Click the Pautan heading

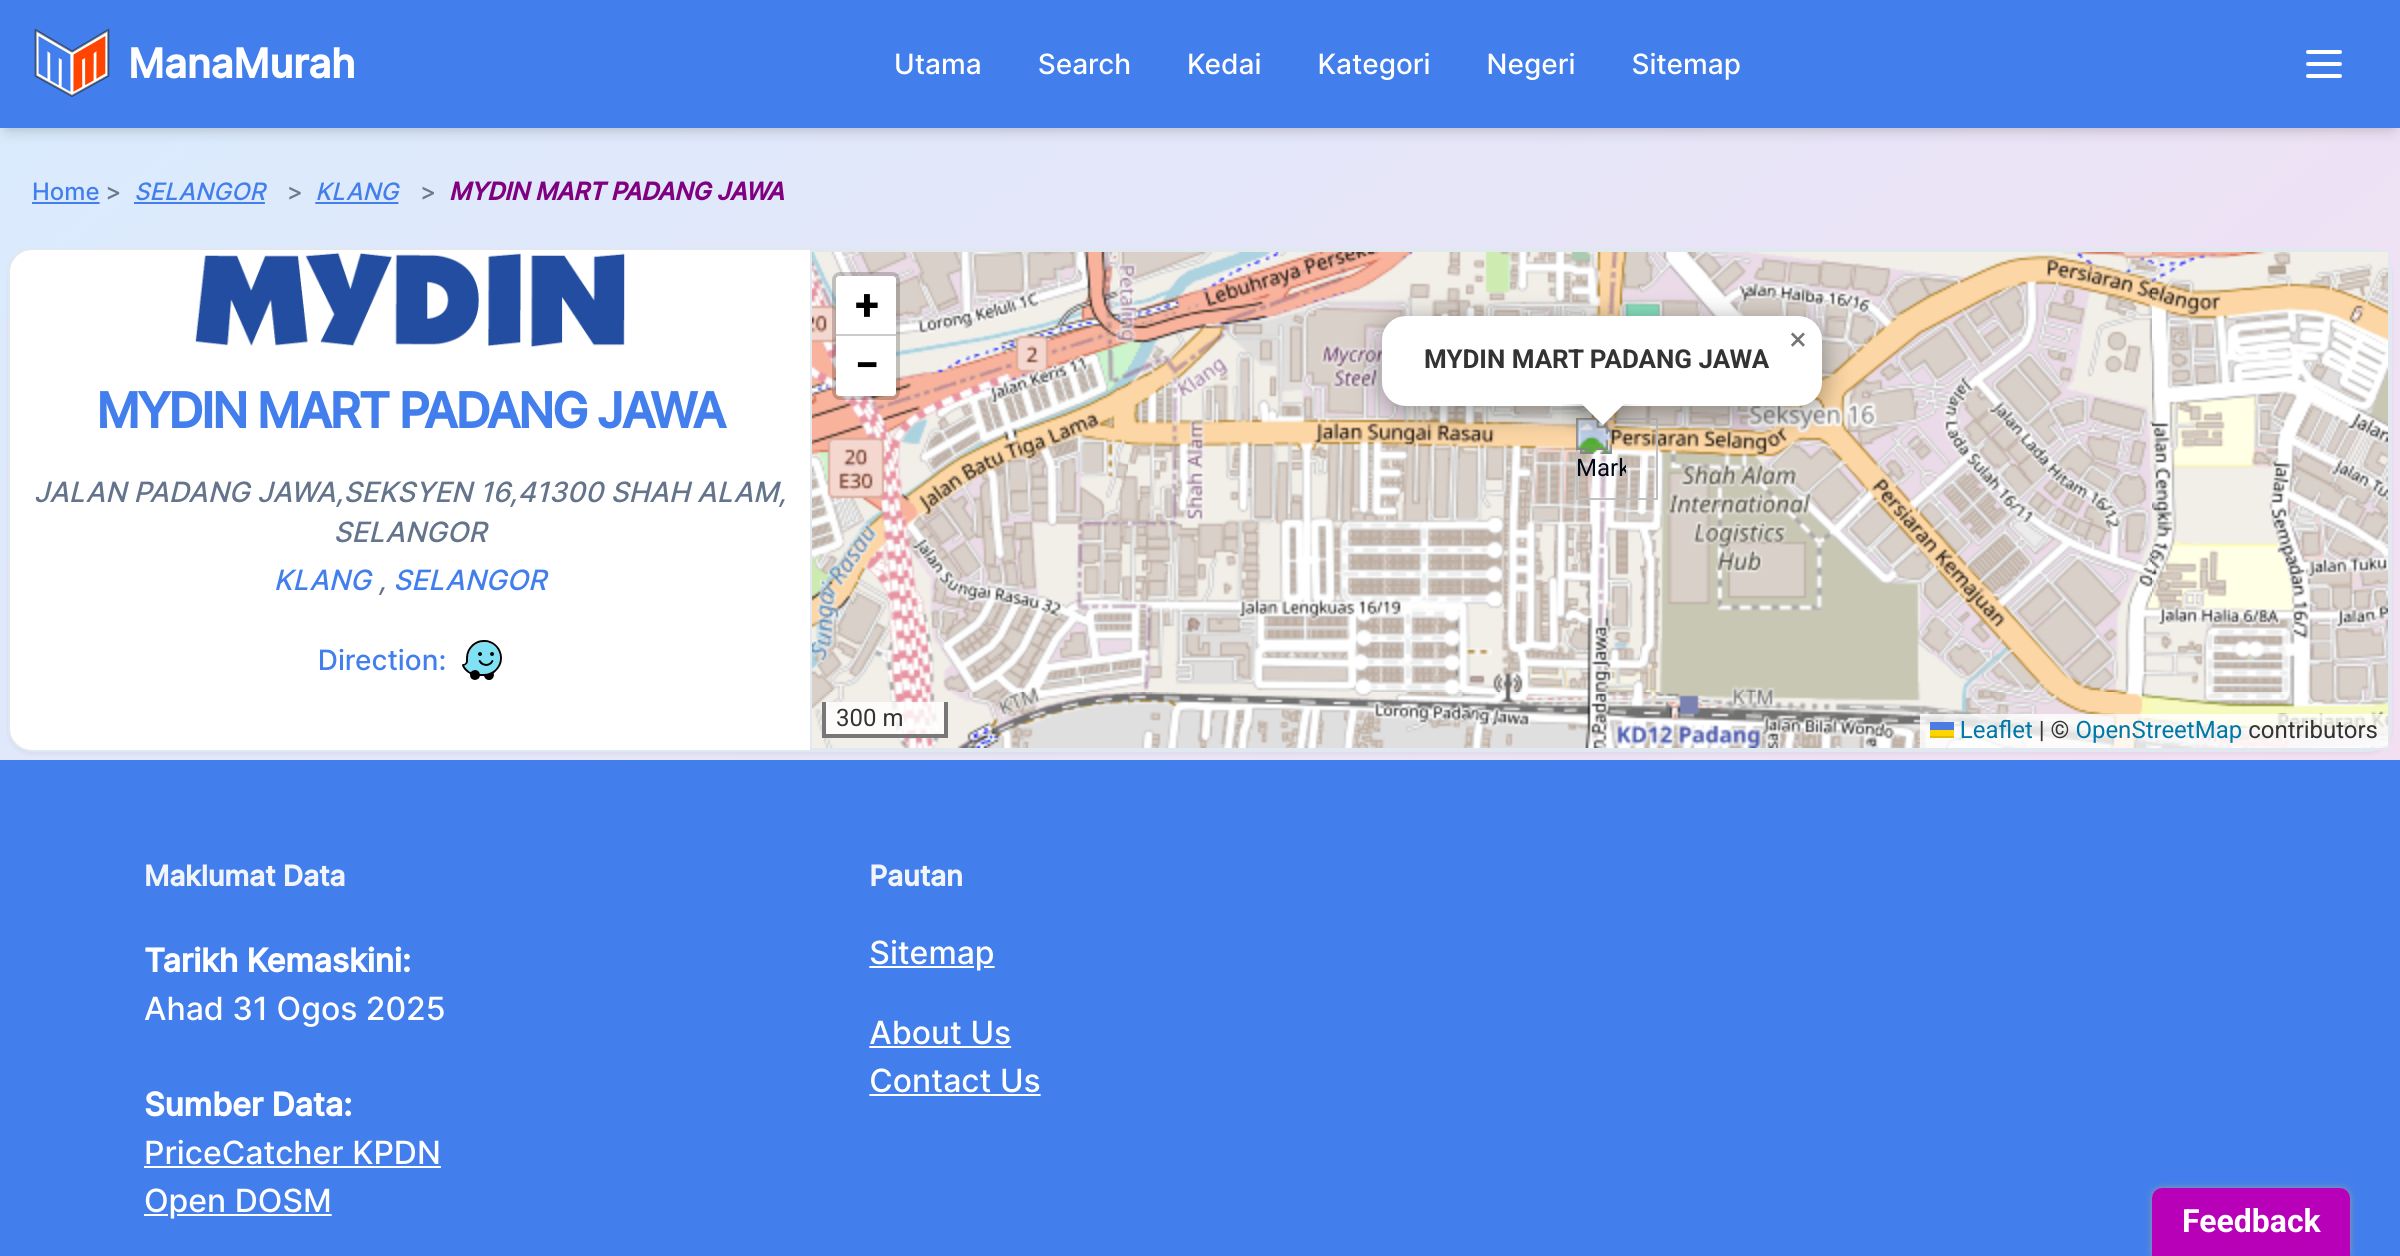pyautogui.click(x=916, y=876)
